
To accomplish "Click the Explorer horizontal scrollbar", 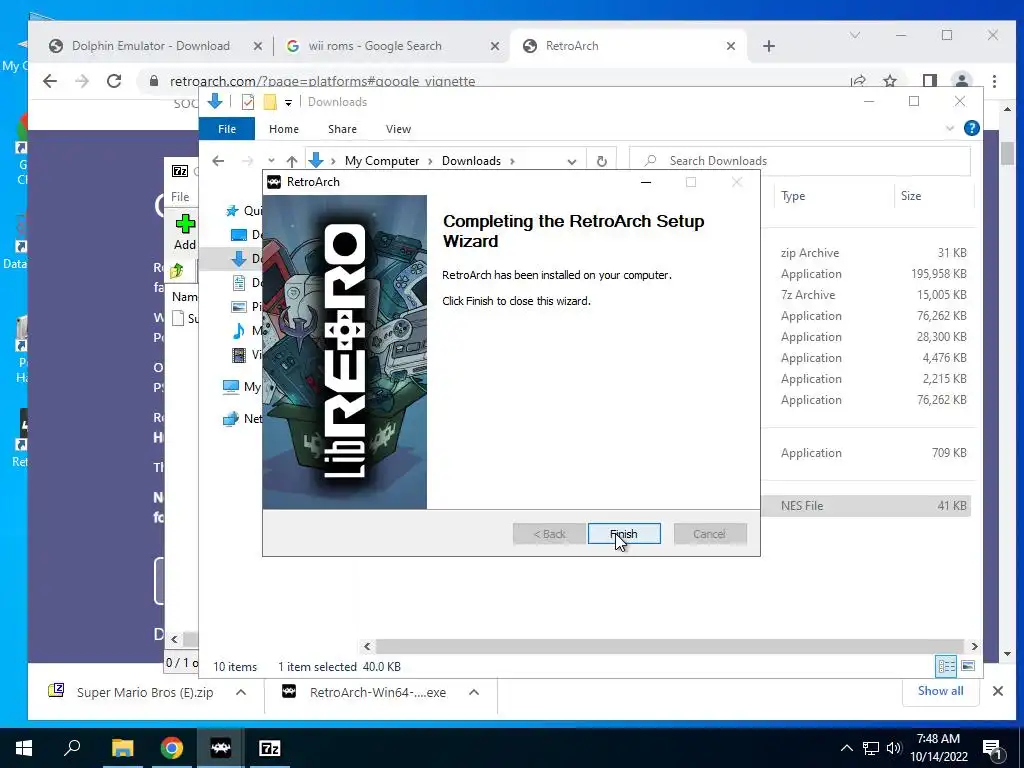I will point(671,646).
